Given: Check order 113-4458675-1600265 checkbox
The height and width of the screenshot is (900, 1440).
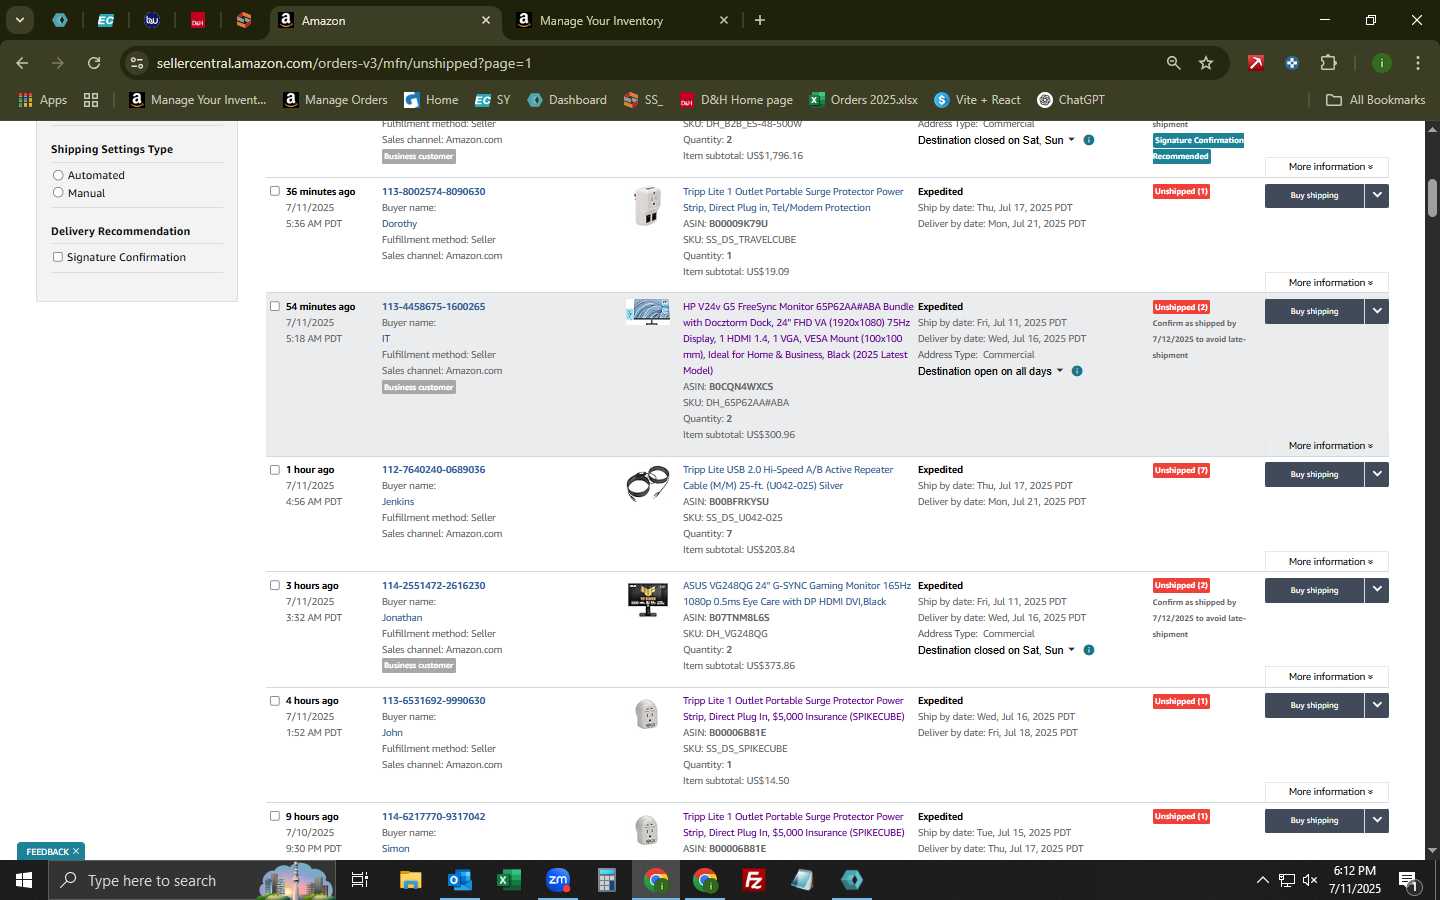Looking at the screenshot, I should [275, 306].
